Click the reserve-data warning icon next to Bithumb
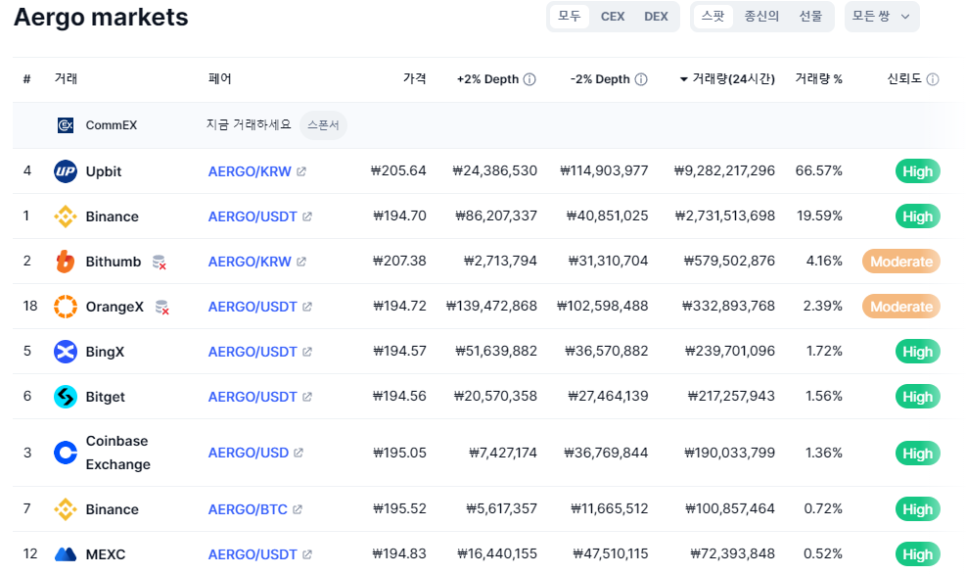Image resolution: width=966 pixels, height=575 pixels. 160,263
